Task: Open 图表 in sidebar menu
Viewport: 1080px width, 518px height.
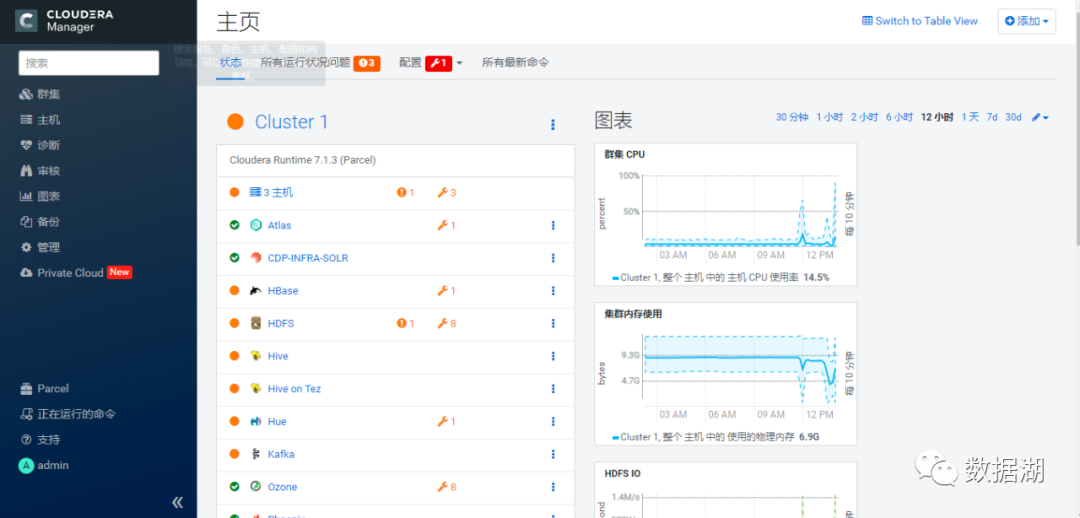Action: [40, 196]
